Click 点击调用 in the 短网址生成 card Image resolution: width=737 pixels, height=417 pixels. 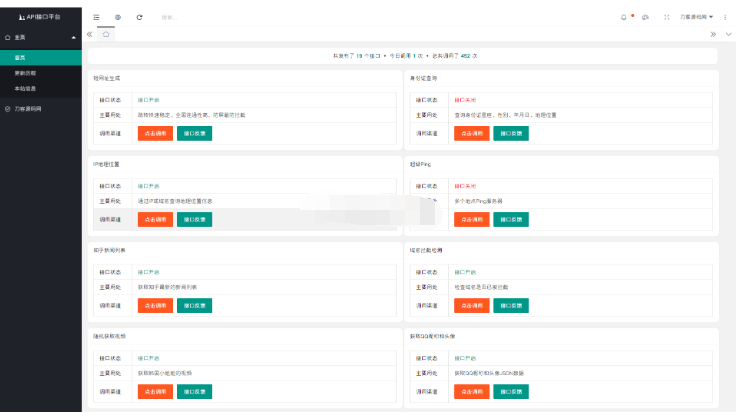(155, 133)
